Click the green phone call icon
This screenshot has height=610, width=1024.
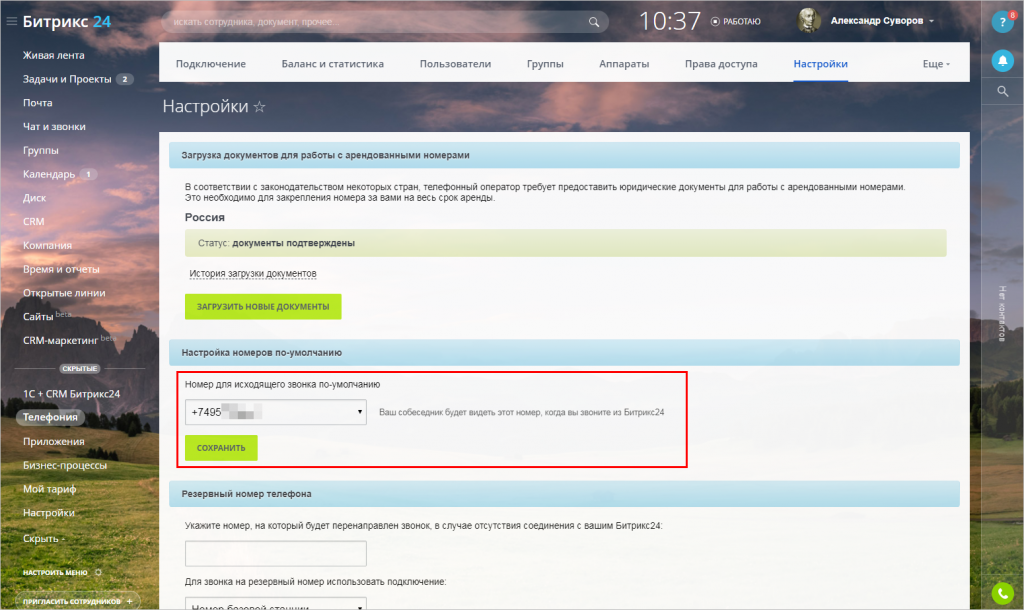[x=1003, y=593]
